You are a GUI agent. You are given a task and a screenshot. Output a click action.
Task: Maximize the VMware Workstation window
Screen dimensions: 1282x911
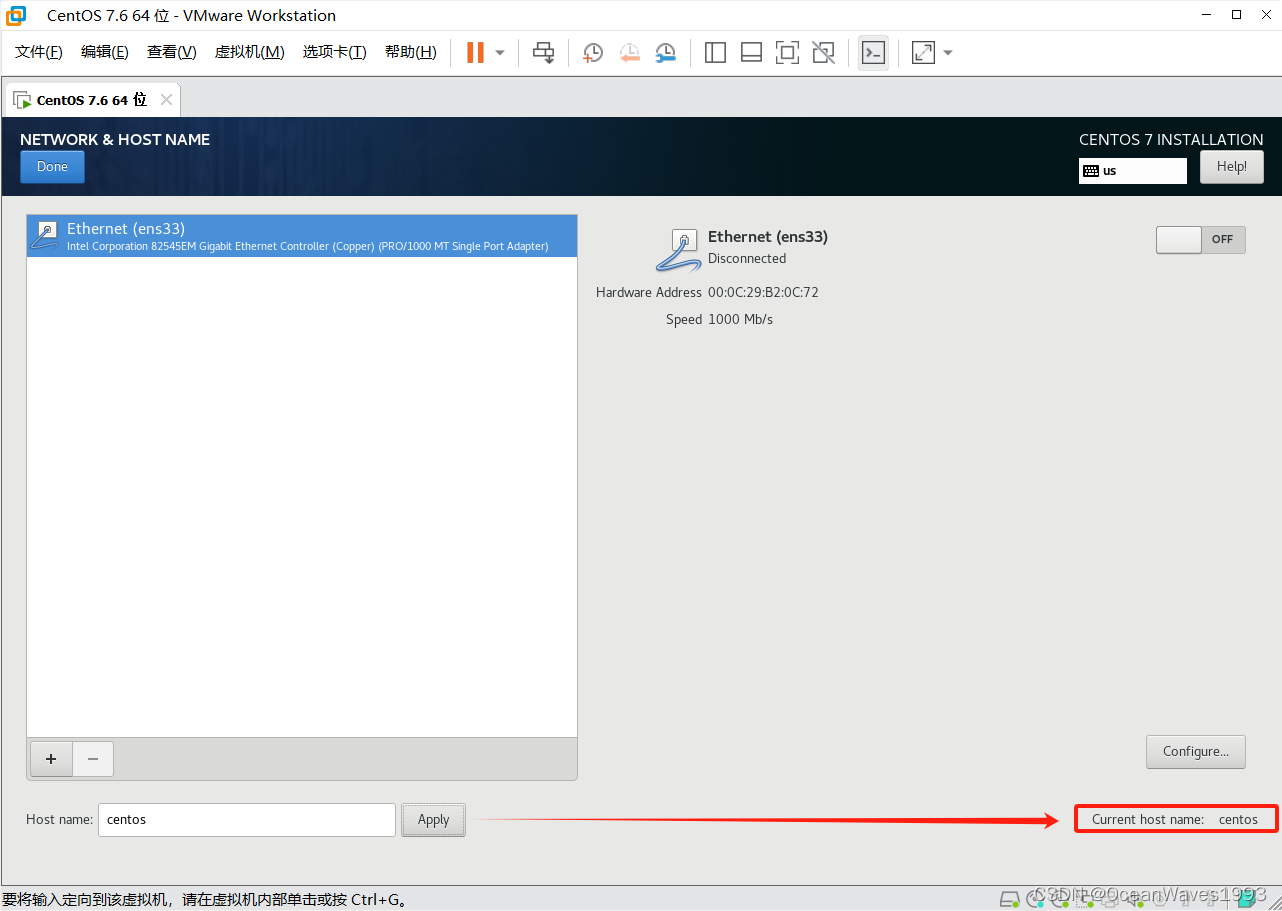(1237, 15)
